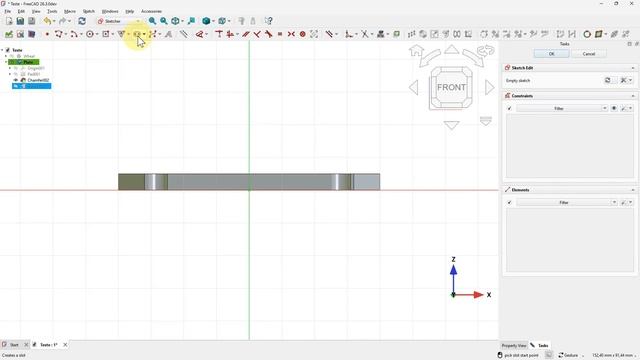Click the OK button in Tasks
This screenshot has width=640, height=360.
click(x=551, y=54)
